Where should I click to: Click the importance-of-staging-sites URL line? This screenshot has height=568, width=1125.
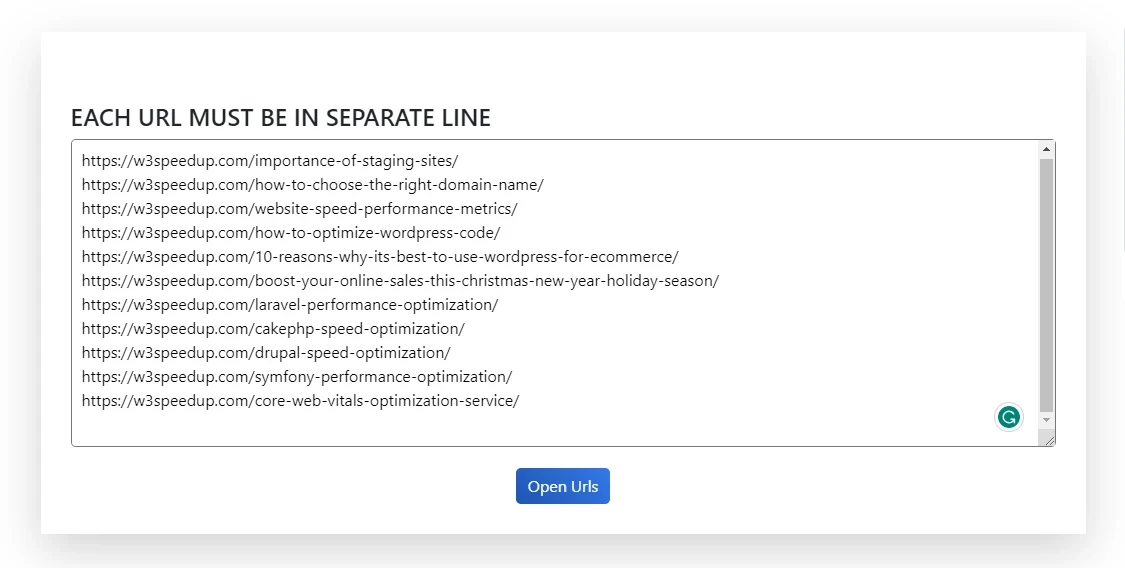pyautogui.click(x=270, y=161)
